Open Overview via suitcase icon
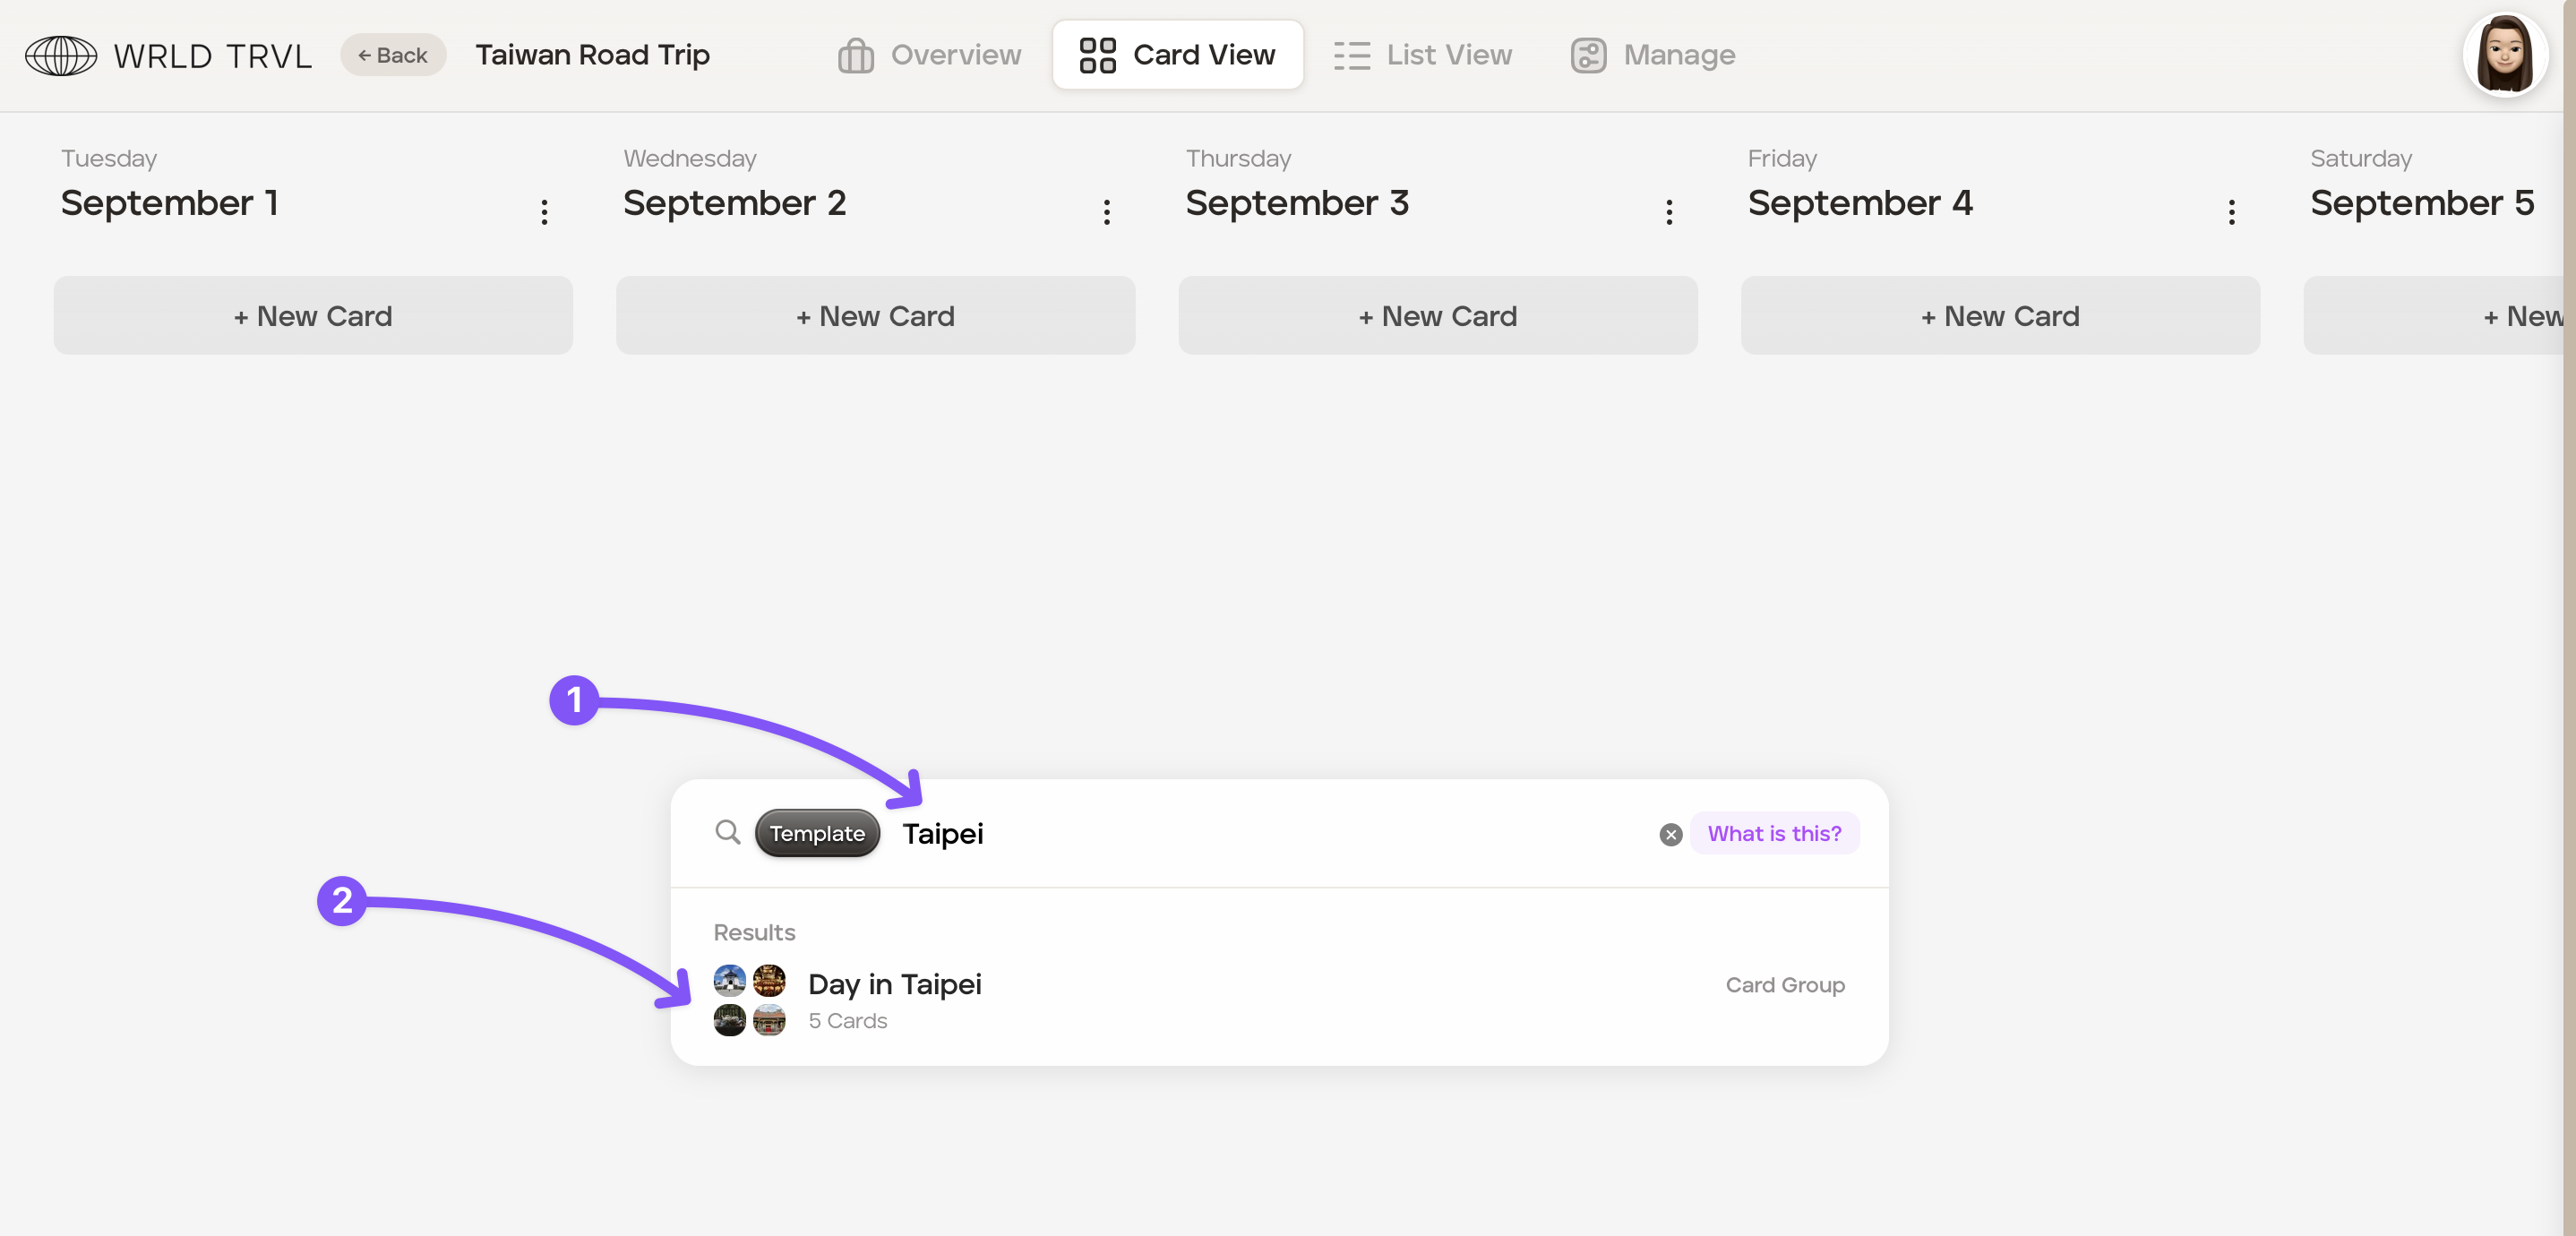2576x1236 pixels. 855,56
